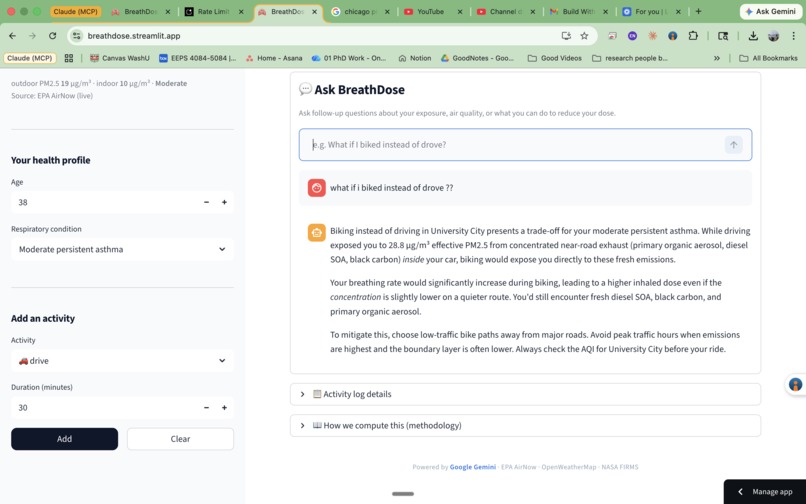Open the apps grid in bookmarks bar
The image size is (806, 504).
click(x=69, y=58)
